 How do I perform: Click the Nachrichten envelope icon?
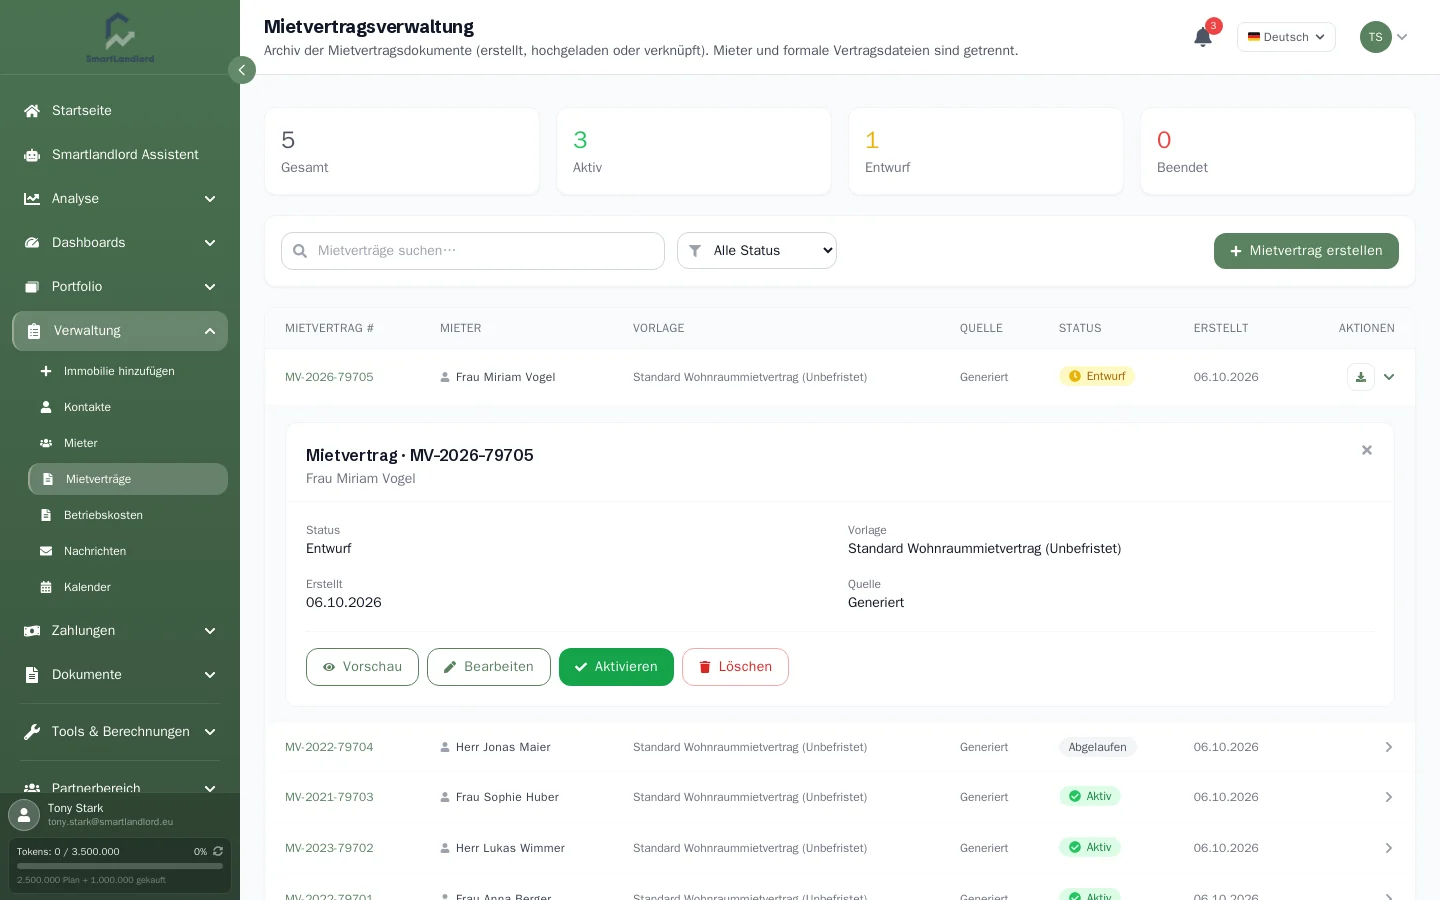[x=46, y=551]
